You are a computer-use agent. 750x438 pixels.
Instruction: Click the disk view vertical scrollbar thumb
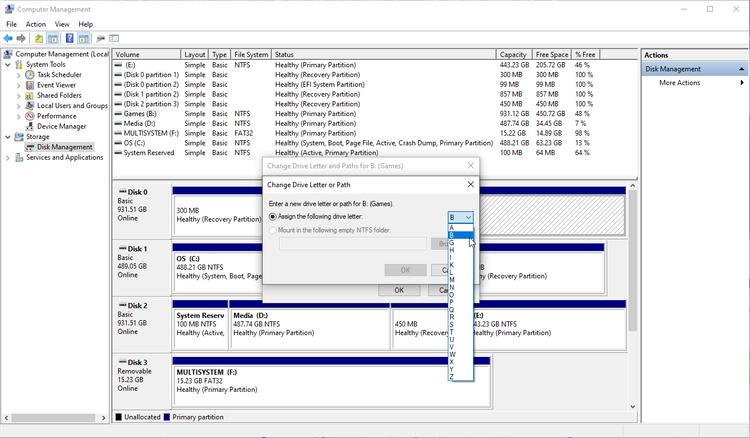[633, 261]
